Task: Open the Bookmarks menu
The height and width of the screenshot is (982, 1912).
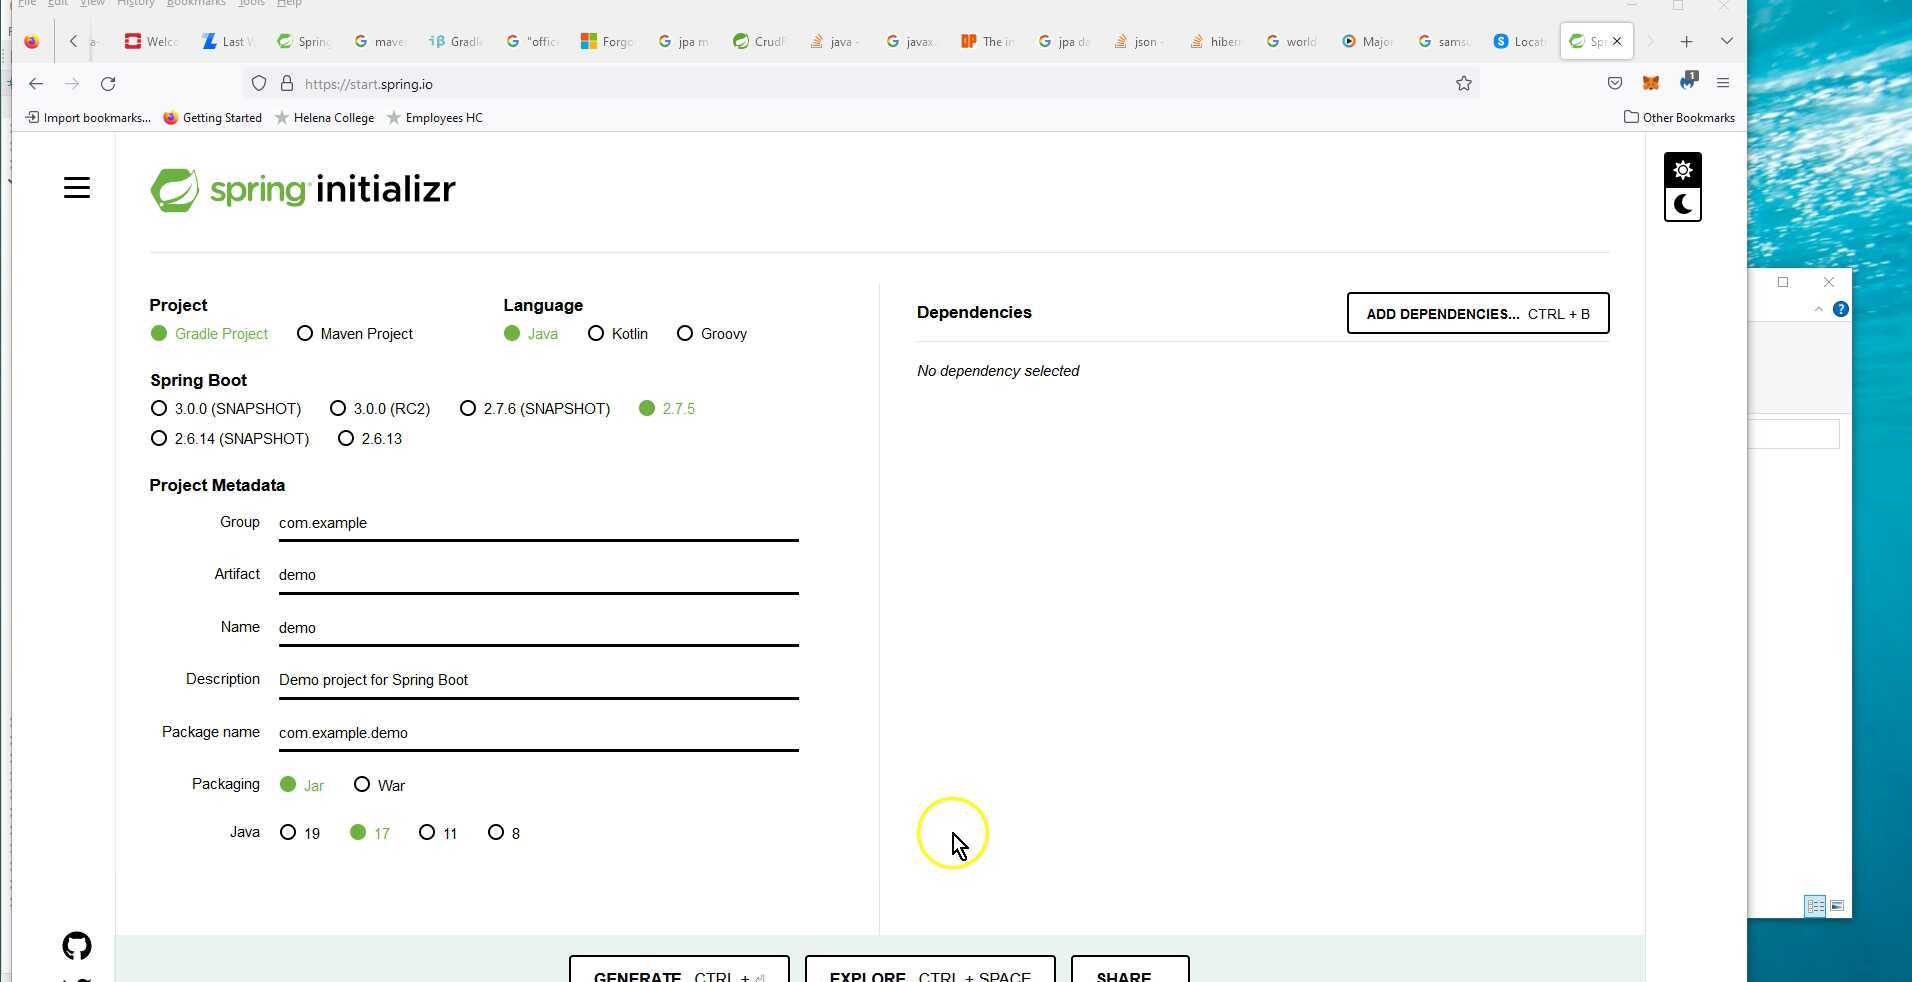Action: click(x=196, y=4)
